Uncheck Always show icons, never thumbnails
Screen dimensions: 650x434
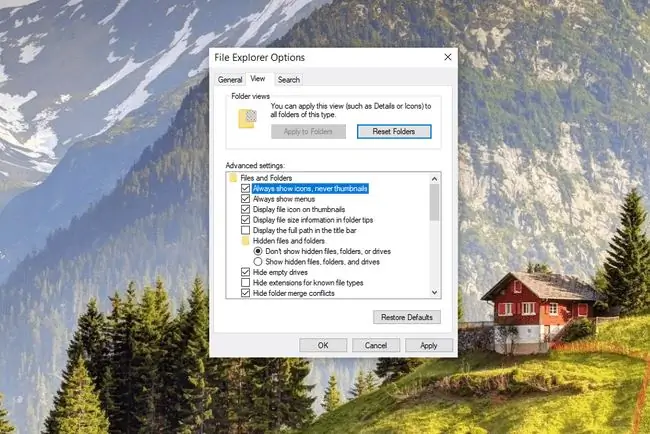click(x=245, y=189)
